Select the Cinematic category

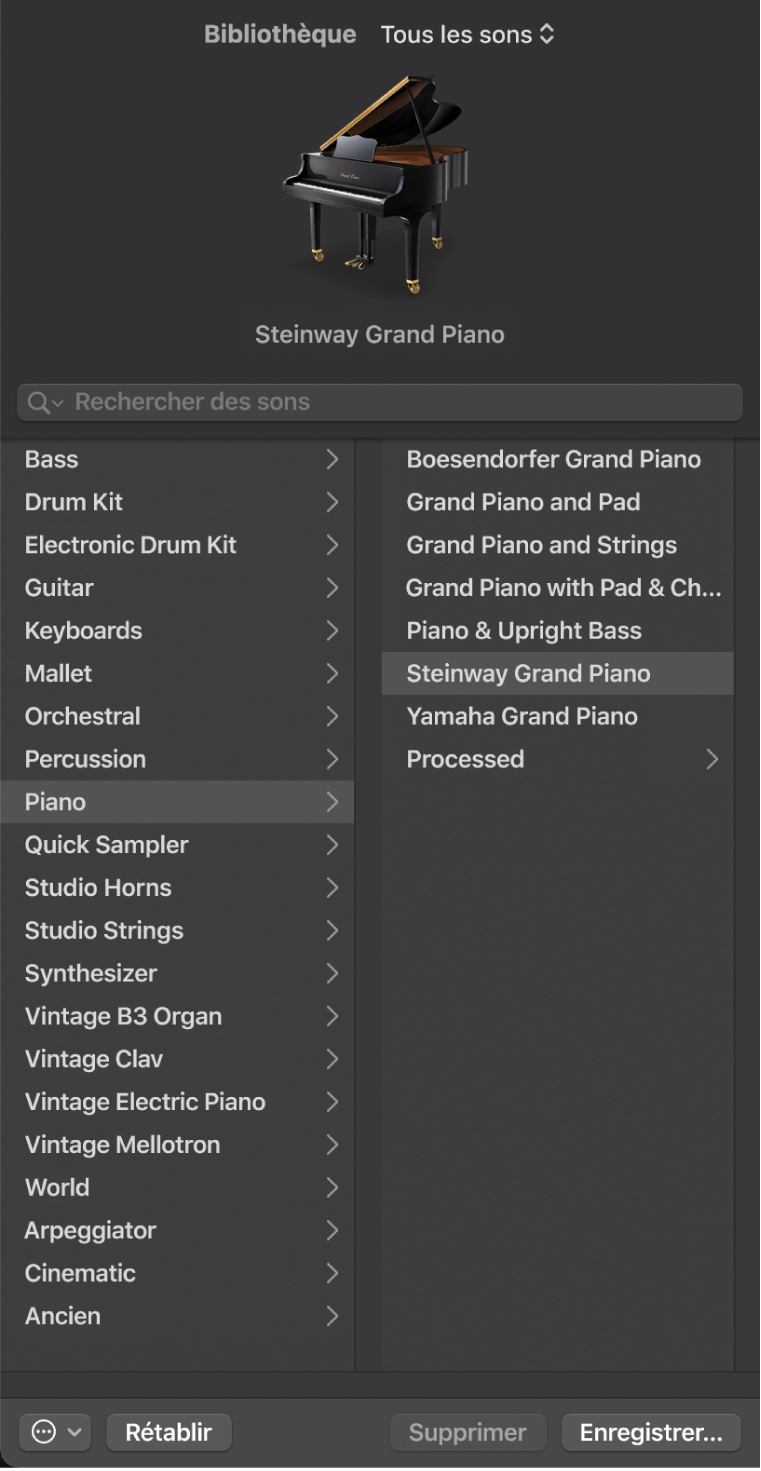click(x=80, y=1273)
